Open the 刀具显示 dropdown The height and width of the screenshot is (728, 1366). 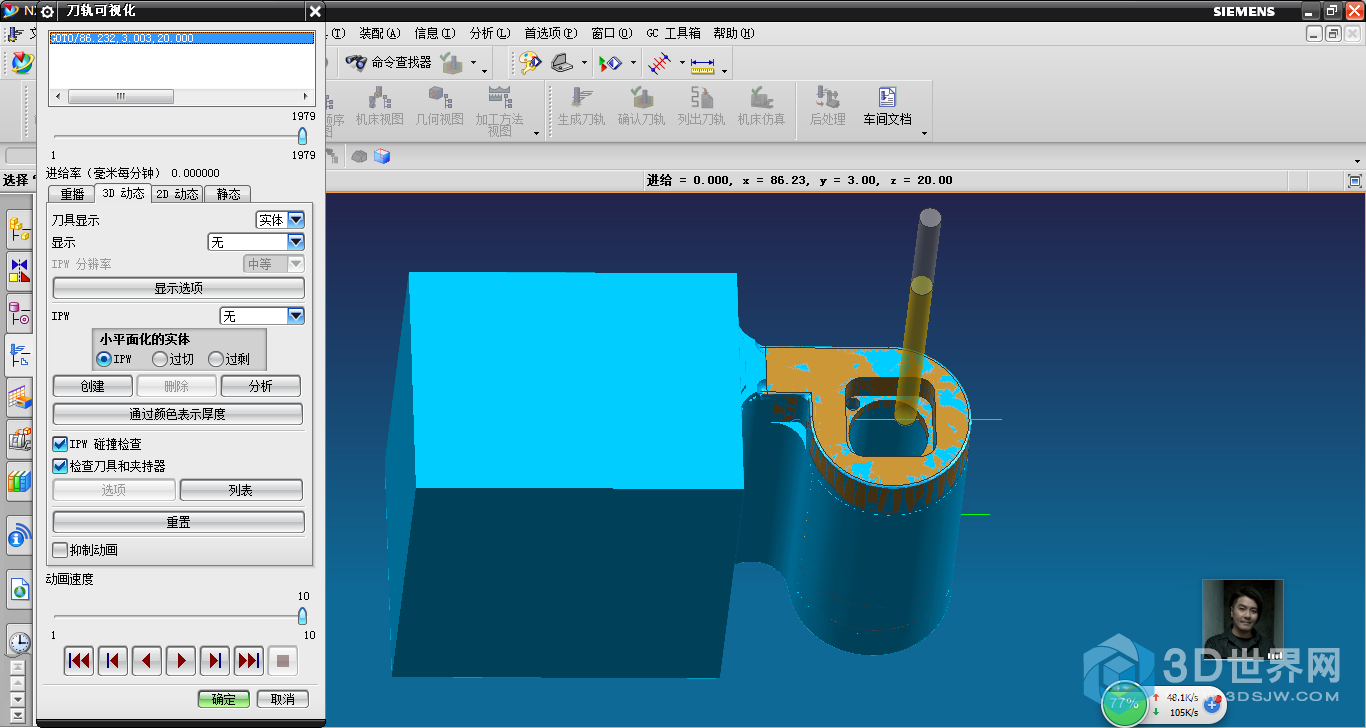(x=295, y=220)
